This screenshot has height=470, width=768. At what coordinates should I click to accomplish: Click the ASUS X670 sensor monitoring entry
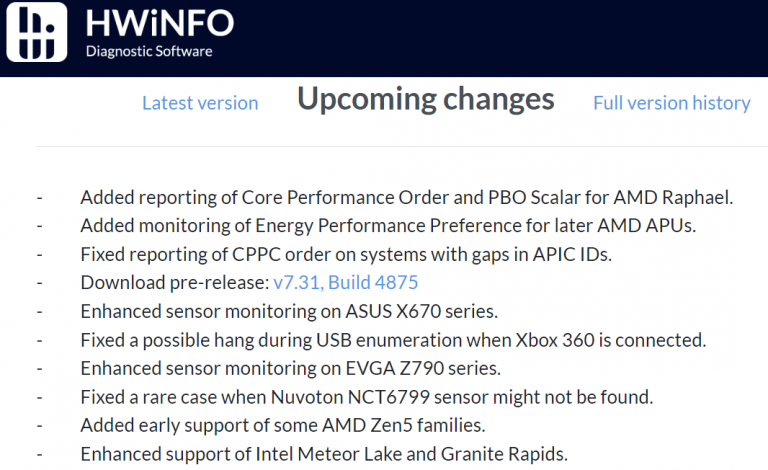coord(289,311)
